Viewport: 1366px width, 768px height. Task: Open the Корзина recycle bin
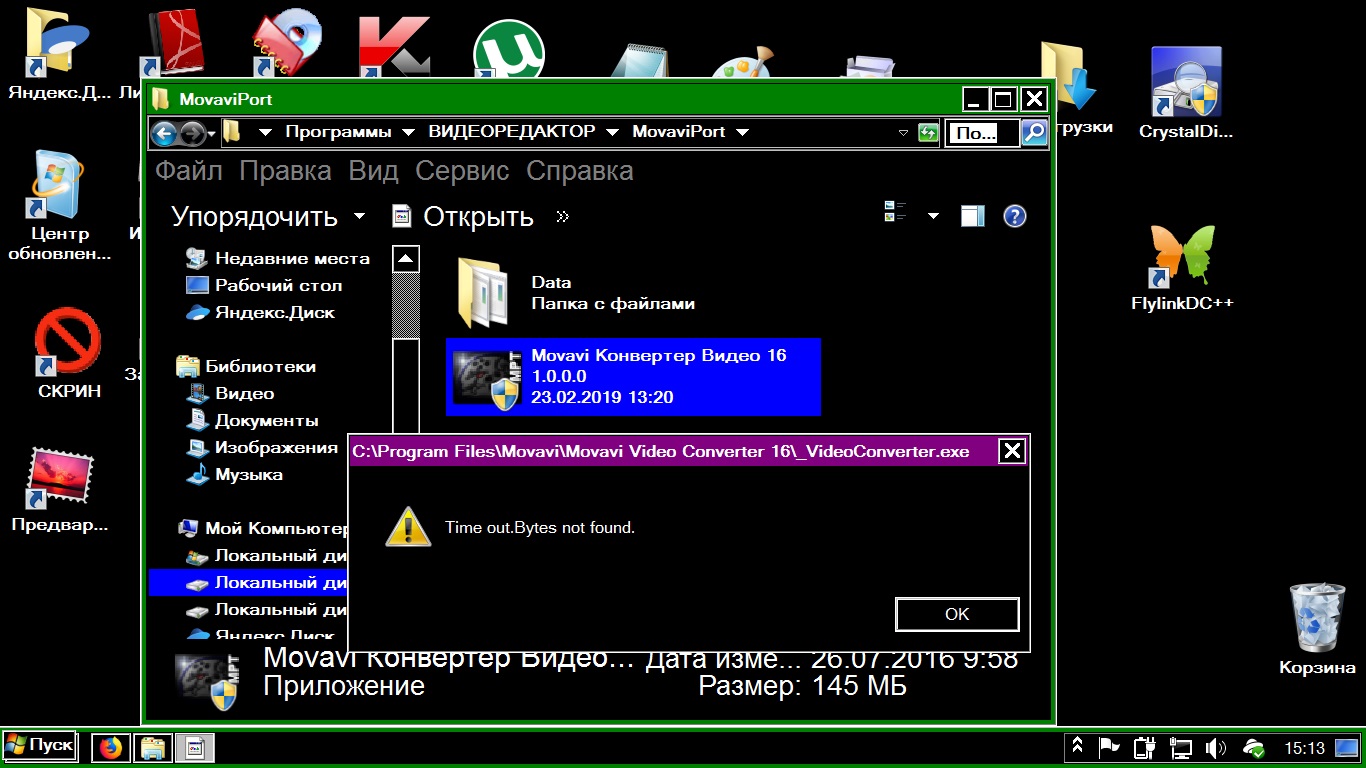coord(1317,630)
